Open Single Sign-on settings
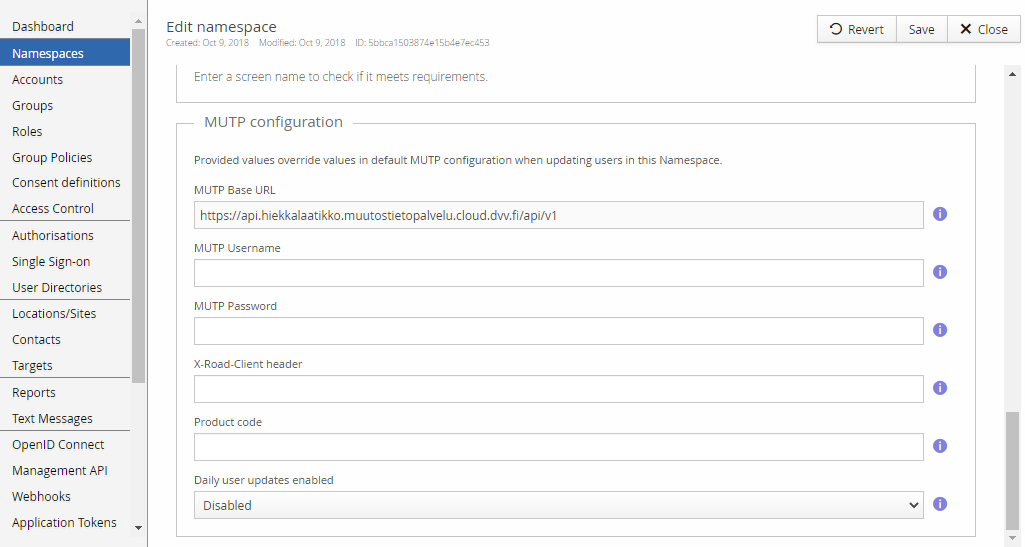The width and height of the screenshot is (1025, 547). tap(51, 261)
